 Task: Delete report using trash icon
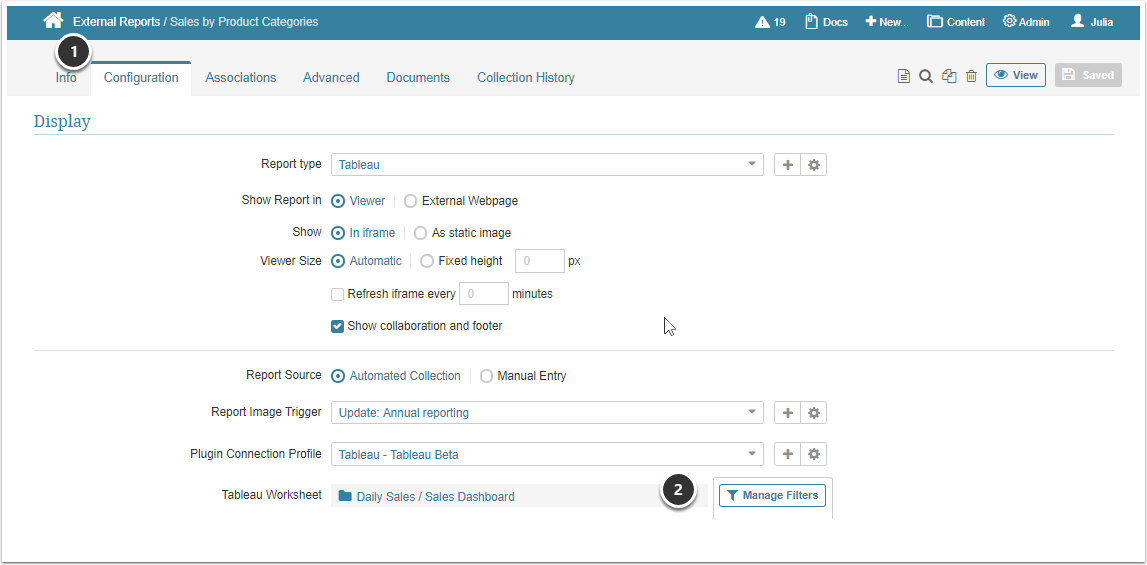tap(971, 76)
